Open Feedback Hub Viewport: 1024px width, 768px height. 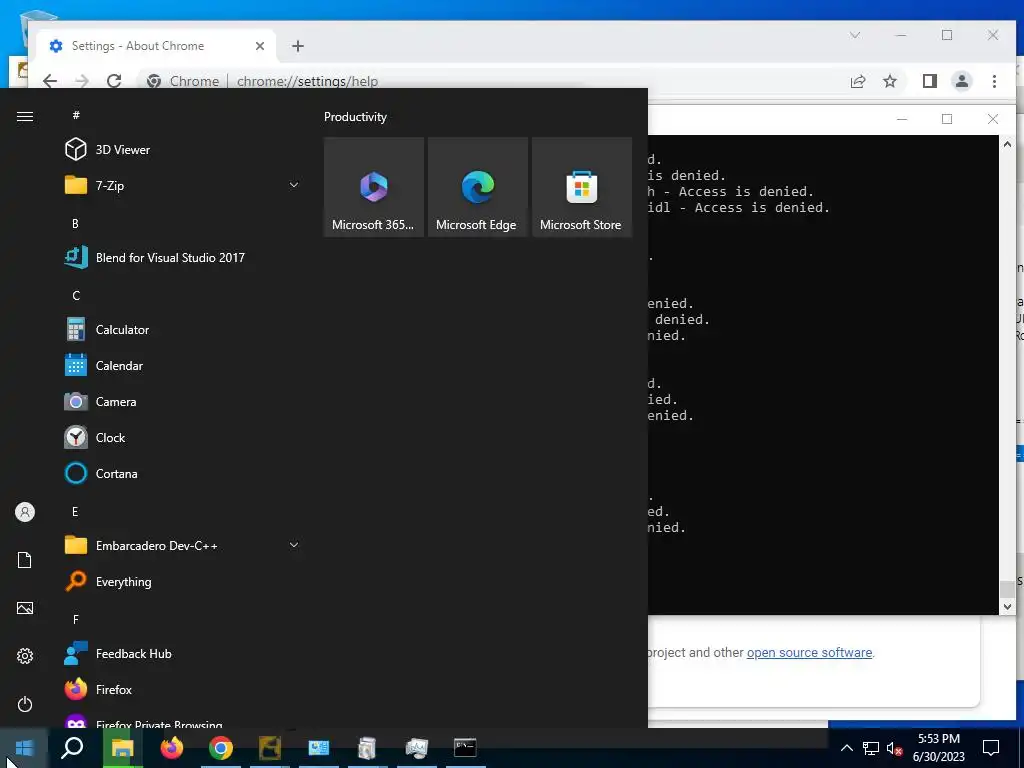(x=183, y=654)
